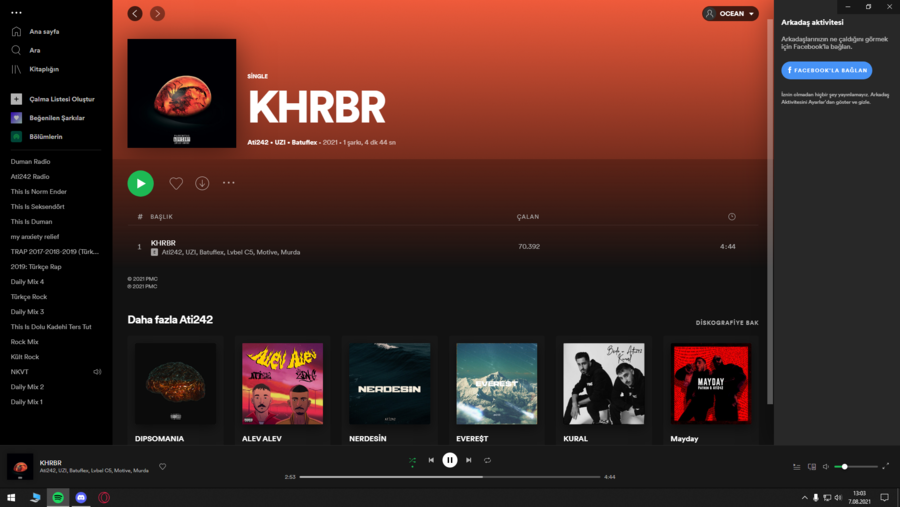
Task: Click the green play button for KHRBR
Action: (x=141, y=184)
